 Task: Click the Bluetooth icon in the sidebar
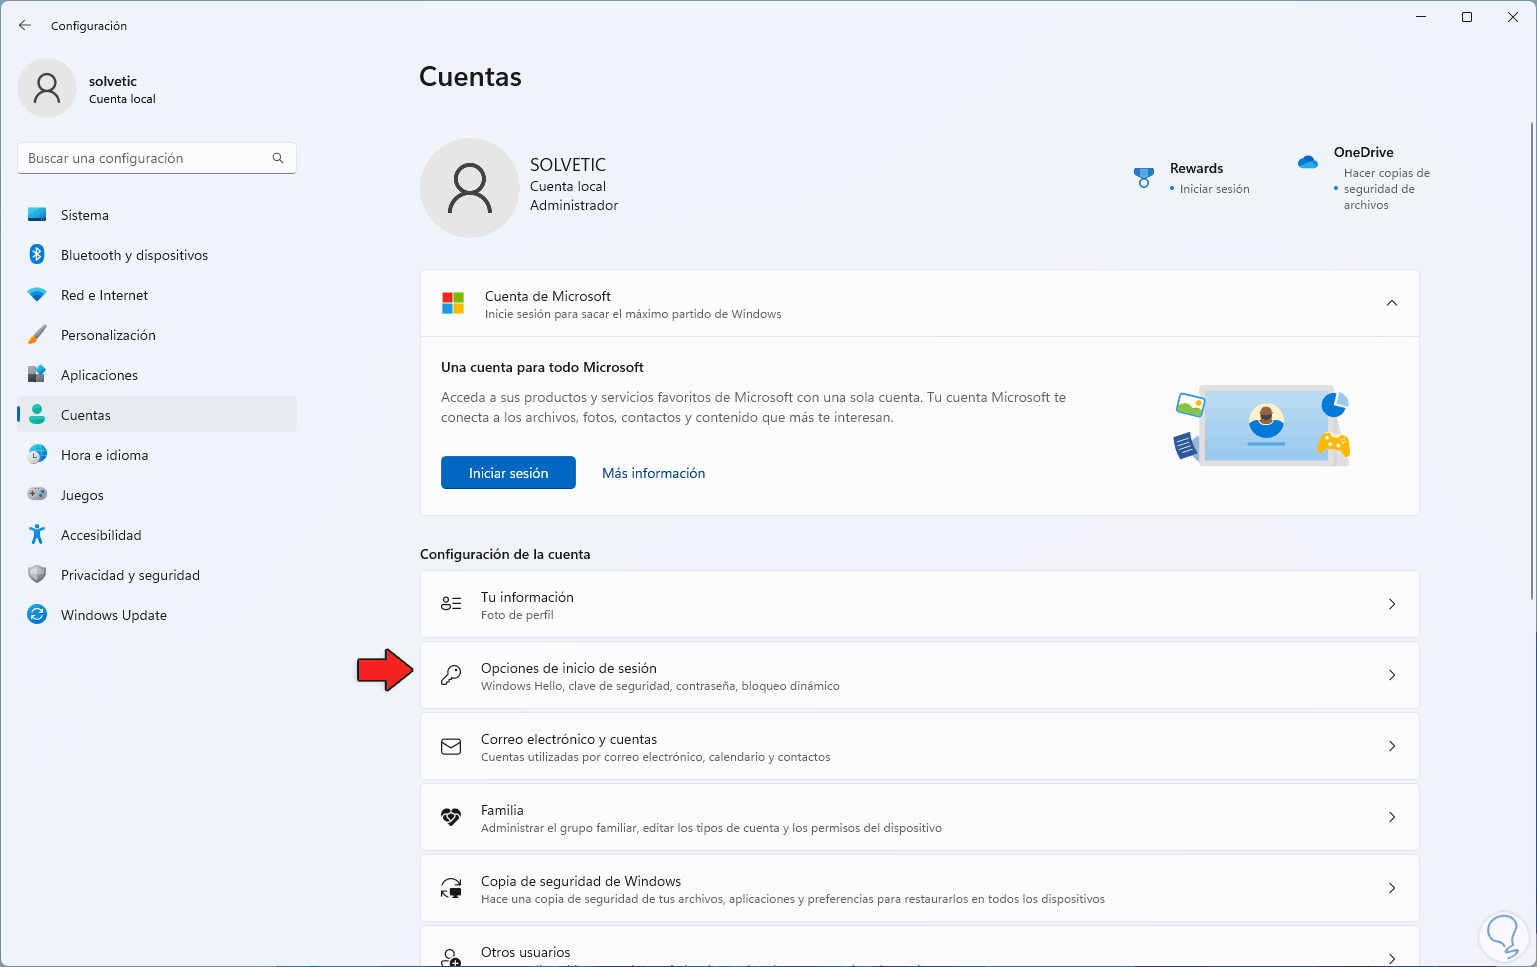(37, 255)
